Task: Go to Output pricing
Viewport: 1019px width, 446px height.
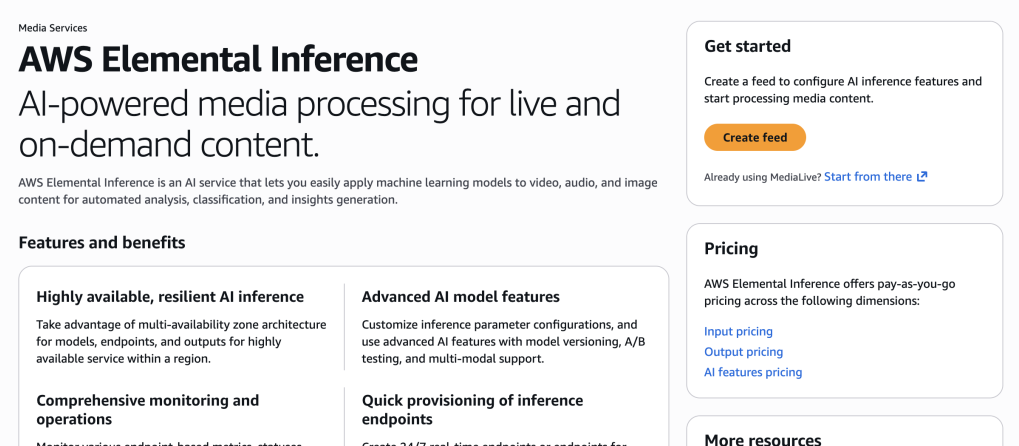Action: 743,352
